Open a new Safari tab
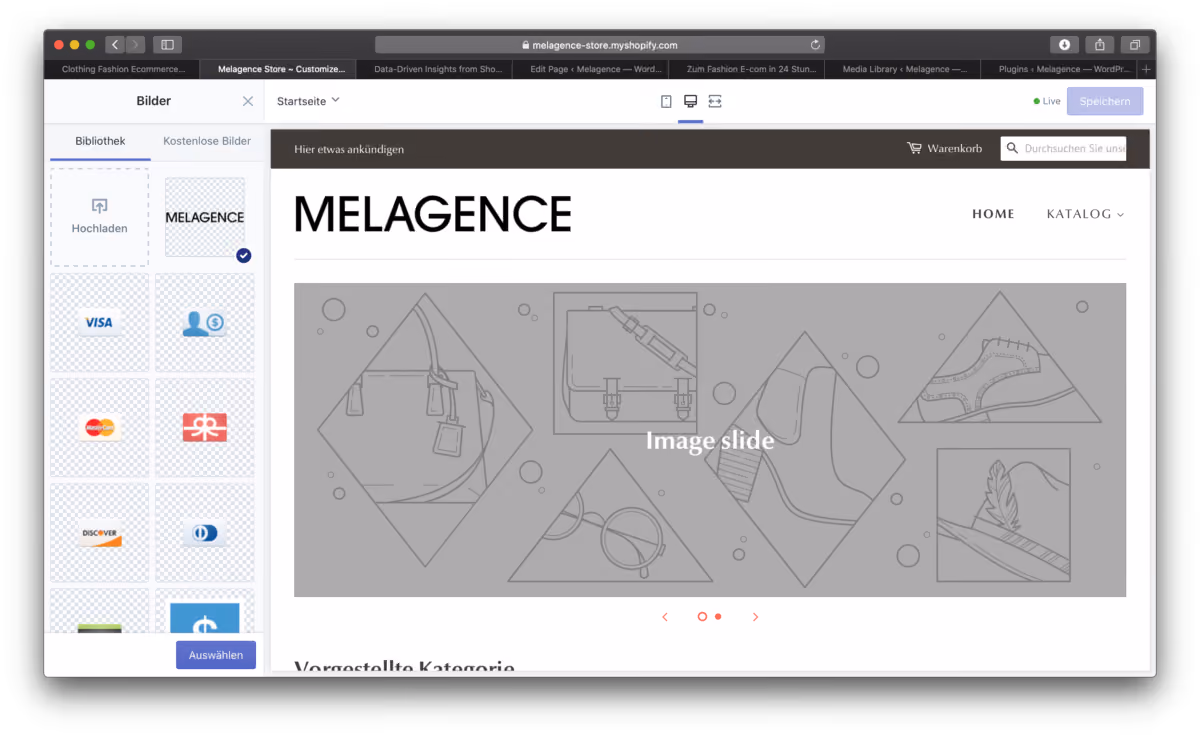The image size is (1200, 735). click(1146, 69)
